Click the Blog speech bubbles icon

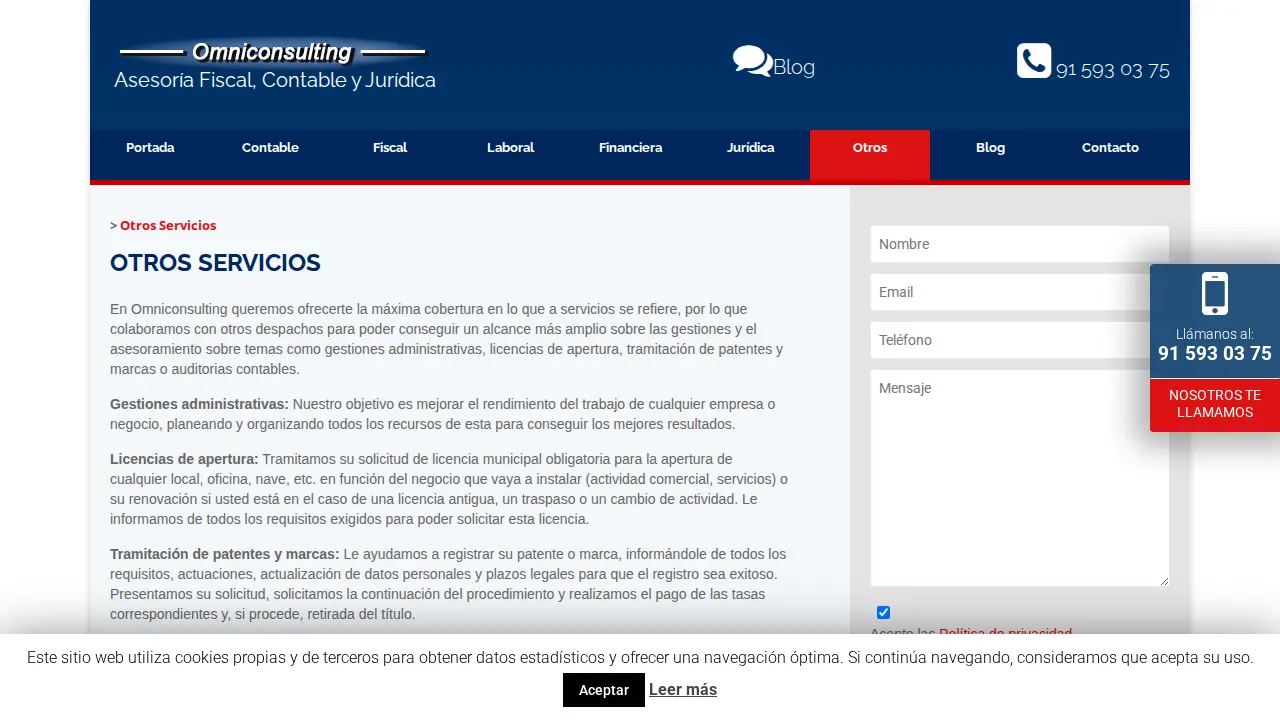[x=752, y=61]
